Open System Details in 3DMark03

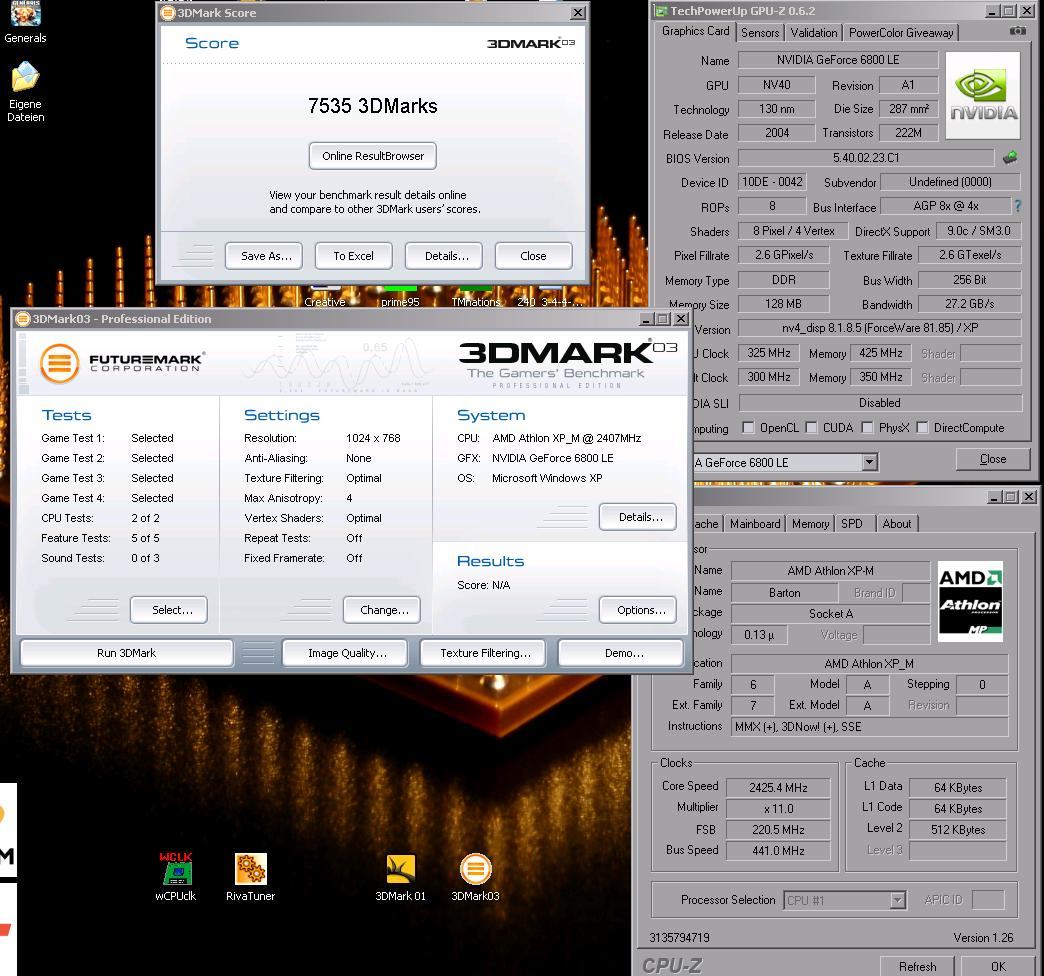tap(637, 517)
